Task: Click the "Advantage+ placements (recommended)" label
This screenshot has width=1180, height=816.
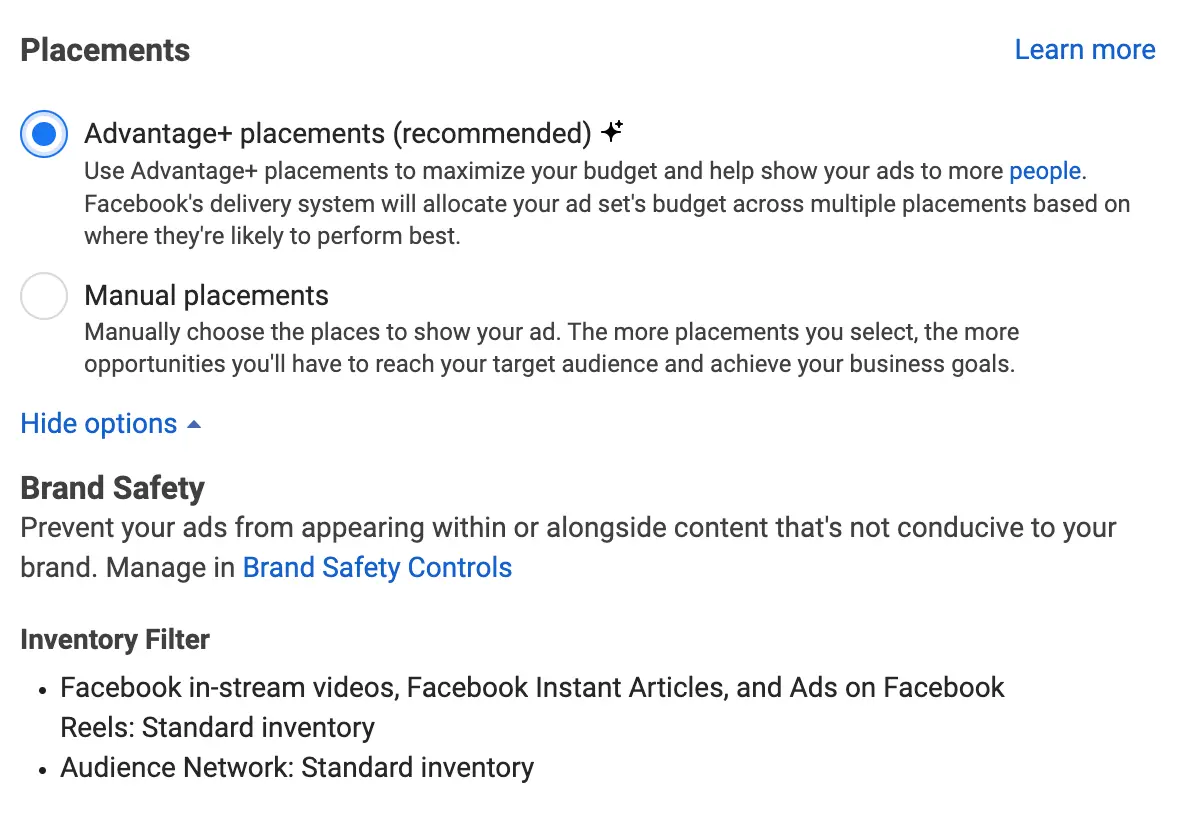Action: 338,133
